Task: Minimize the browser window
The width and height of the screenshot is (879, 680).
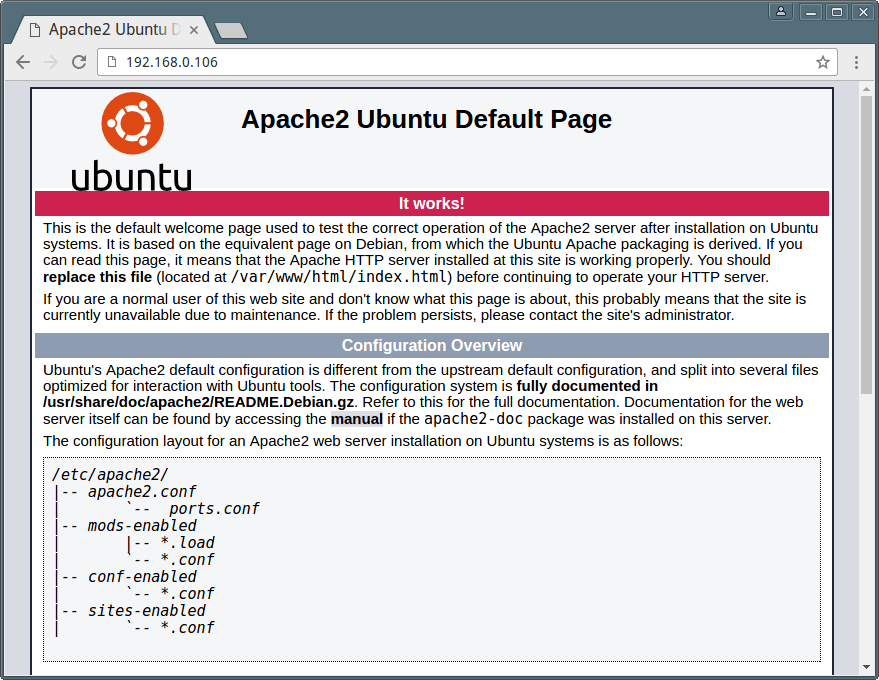Action: (x=811, y=12)
